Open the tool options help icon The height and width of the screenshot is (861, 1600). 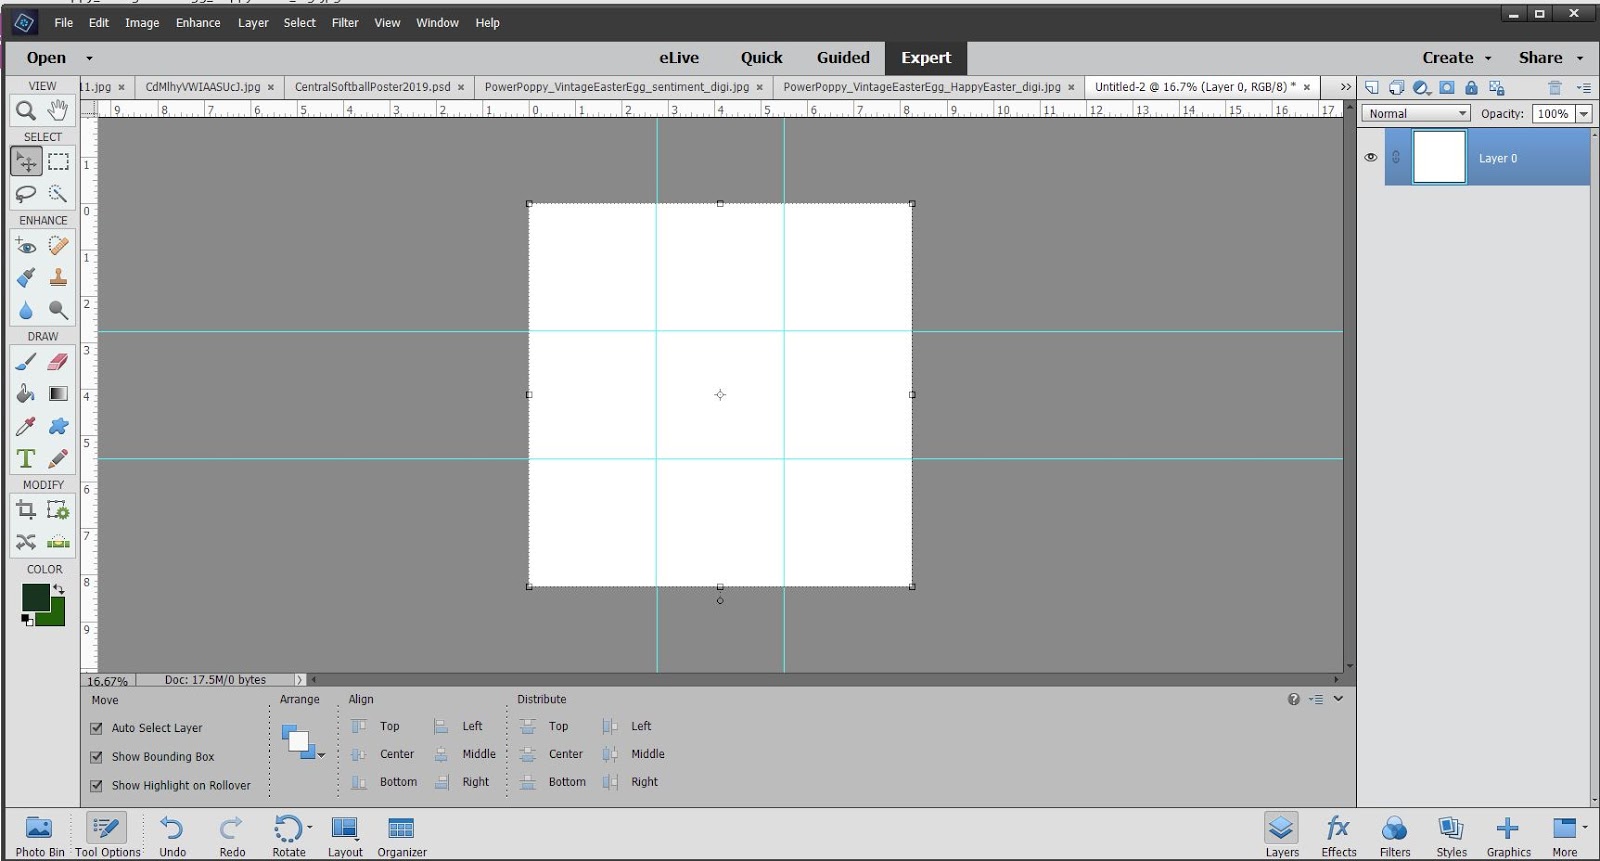point(1294,699)
